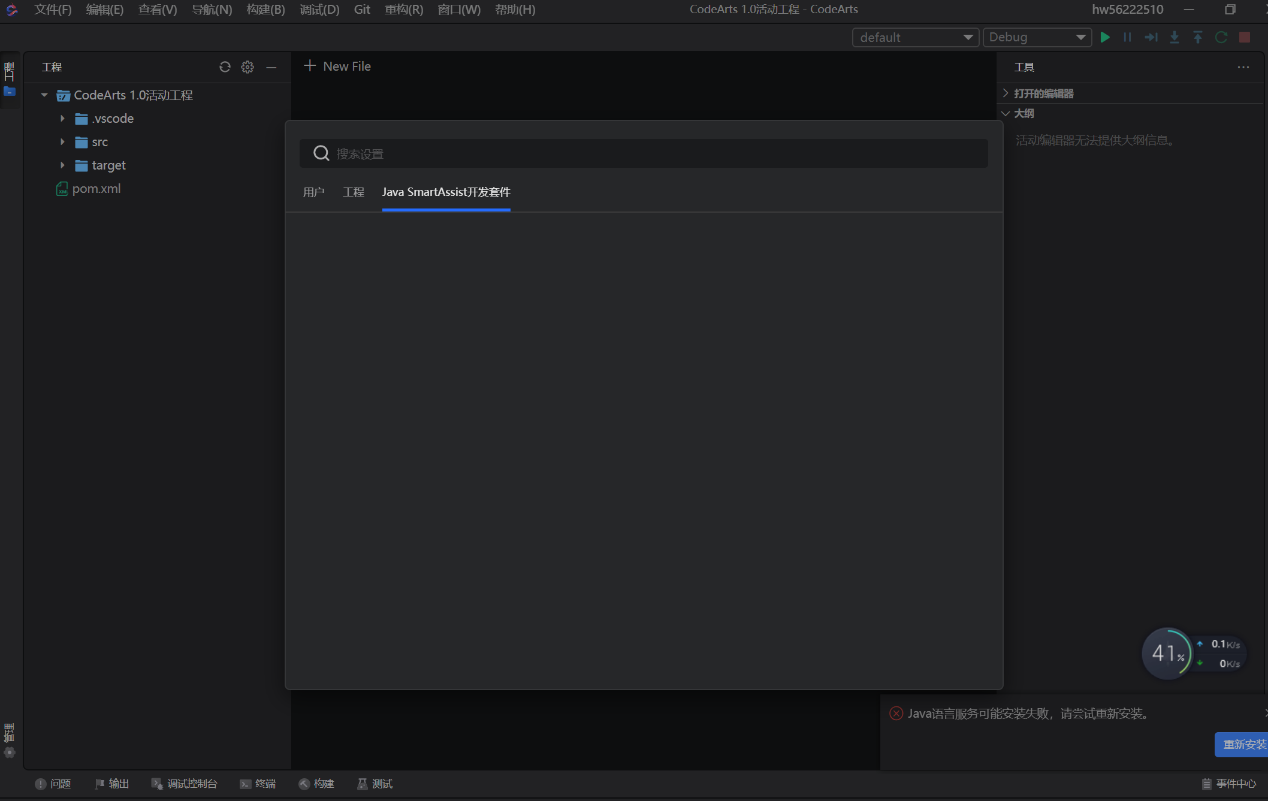Open the 重构(R) menu
The image size is (1268, 801).
[404, 9]
